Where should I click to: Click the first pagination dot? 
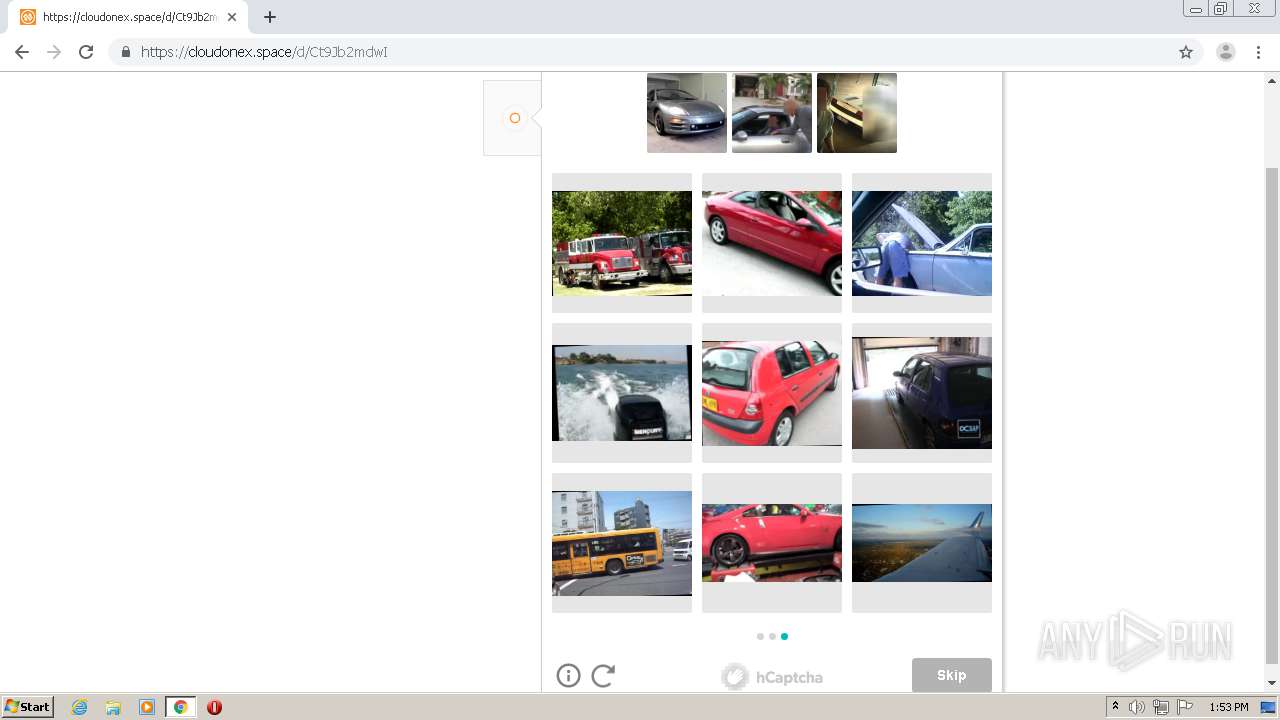pyautogui.click(x=760, y=636)
